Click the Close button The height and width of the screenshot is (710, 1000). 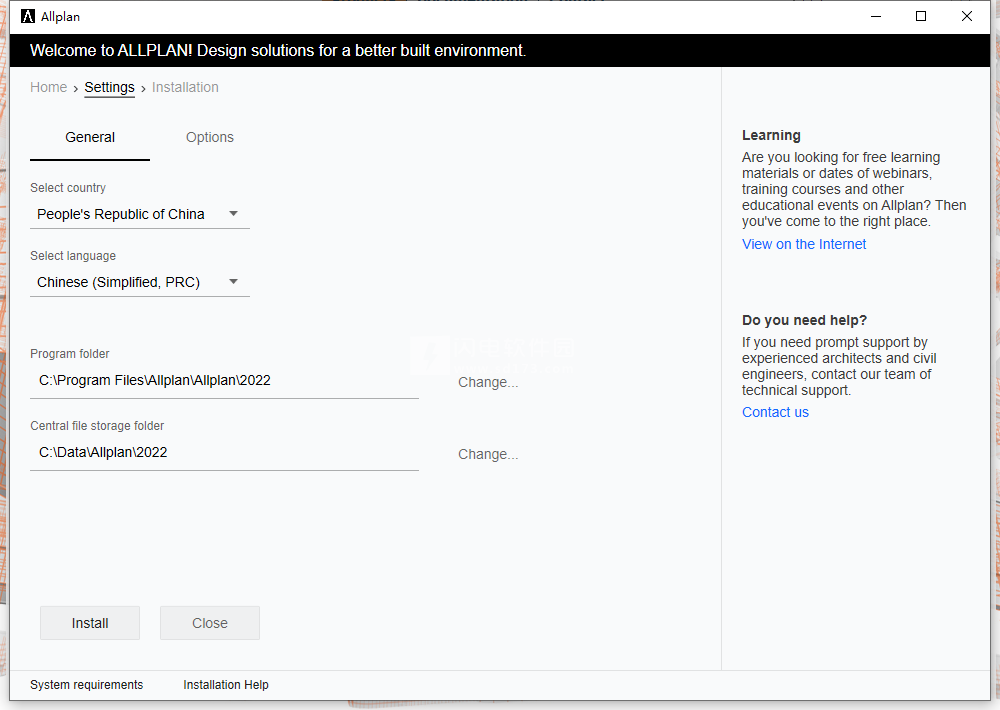(210, 623)
